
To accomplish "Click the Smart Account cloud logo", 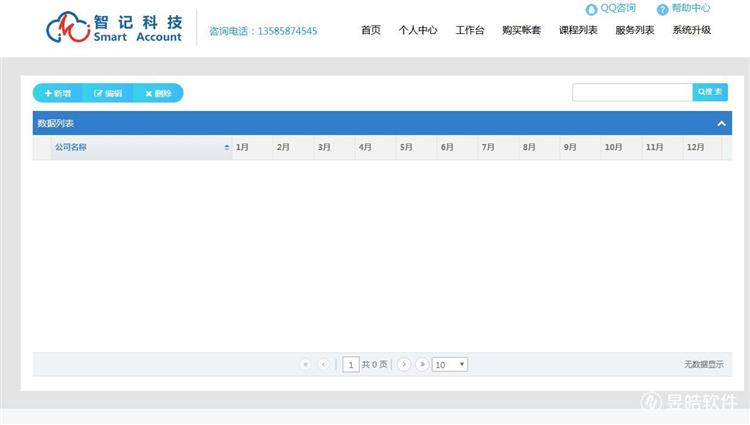I will [66, 28].
